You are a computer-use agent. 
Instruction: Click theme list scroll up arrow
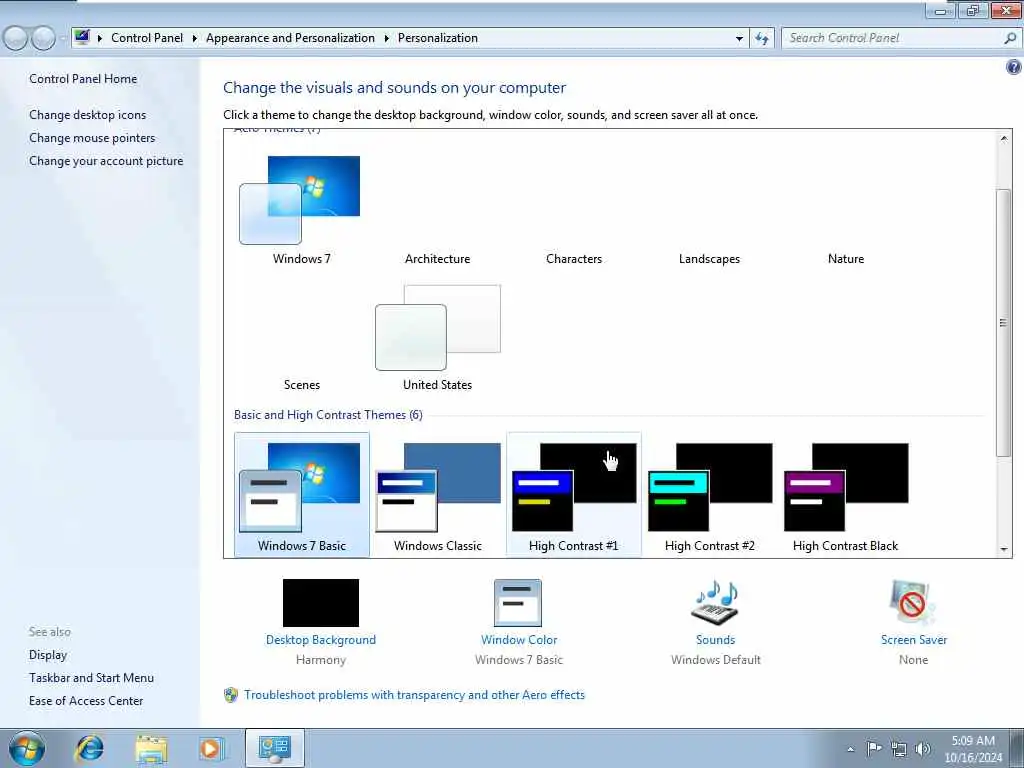coord(1004,138)
